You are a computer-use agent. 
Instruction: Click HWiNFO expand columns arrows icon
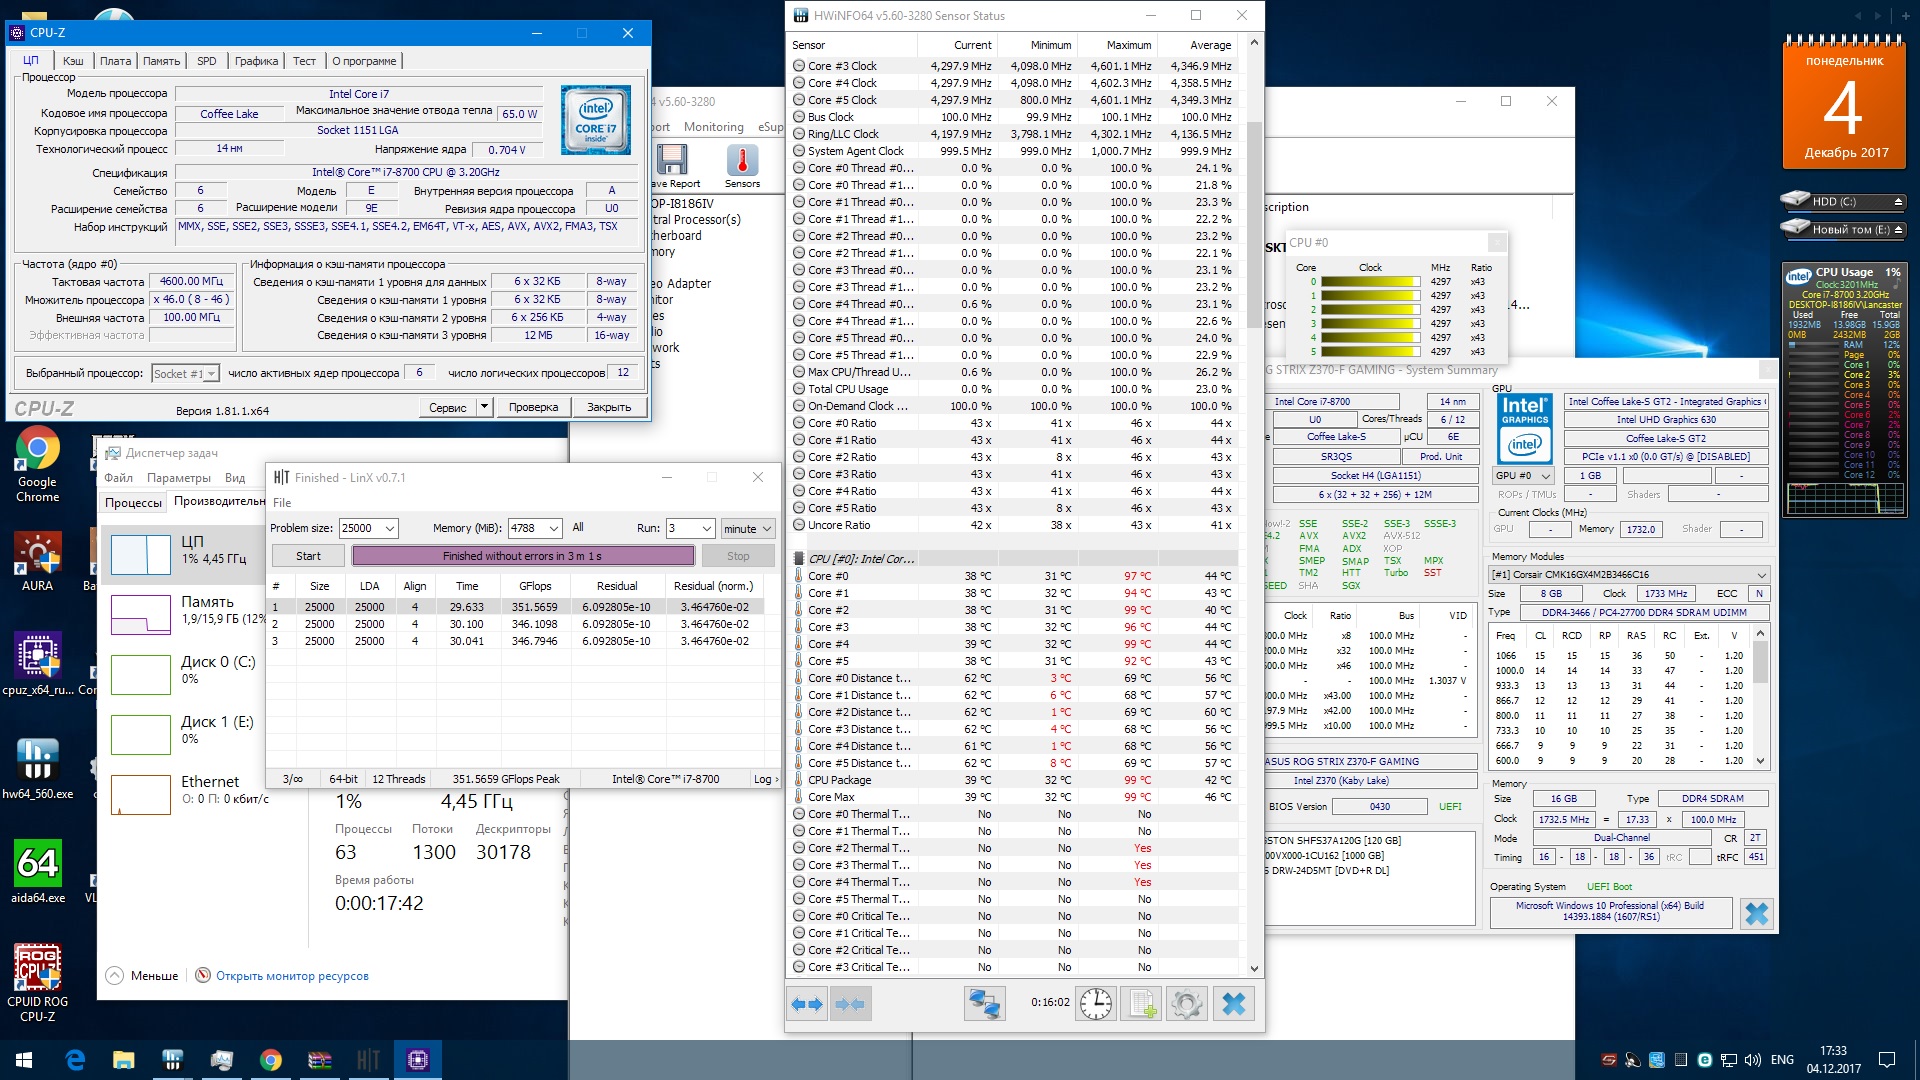[806, 1004]
